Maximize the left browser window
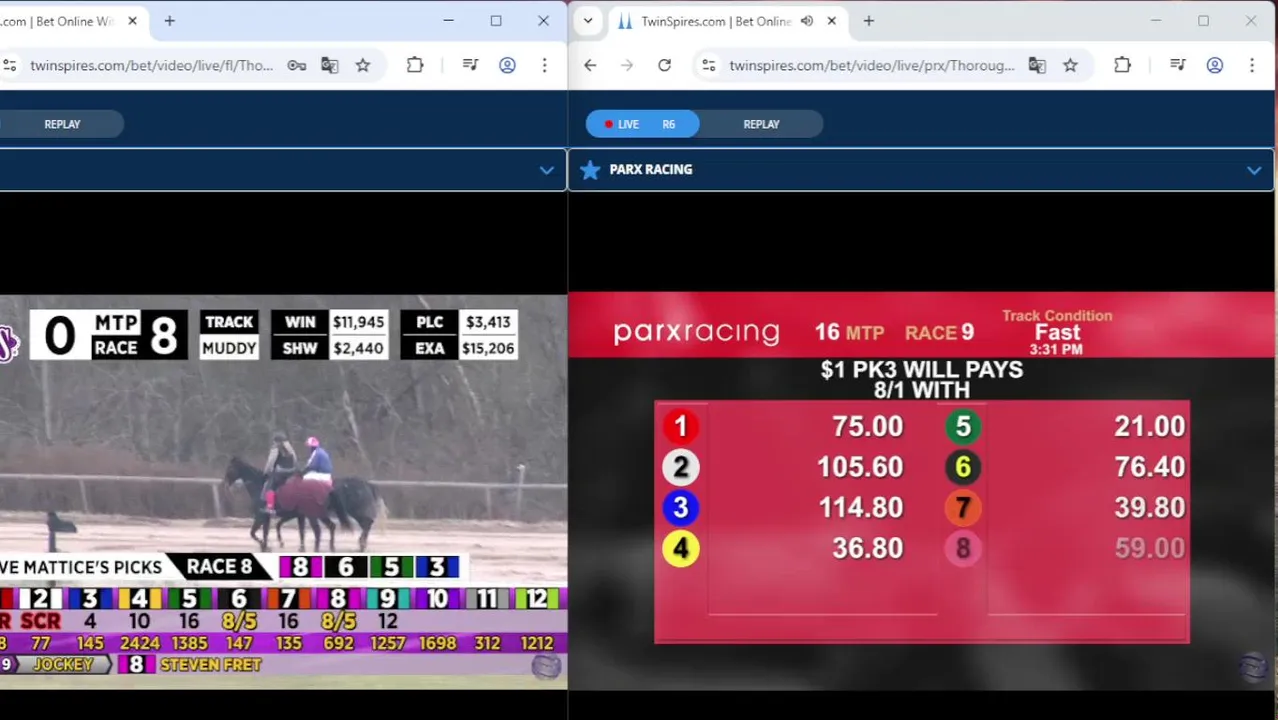The height and width of the screenshot is (720, 1278). (496, 20)
